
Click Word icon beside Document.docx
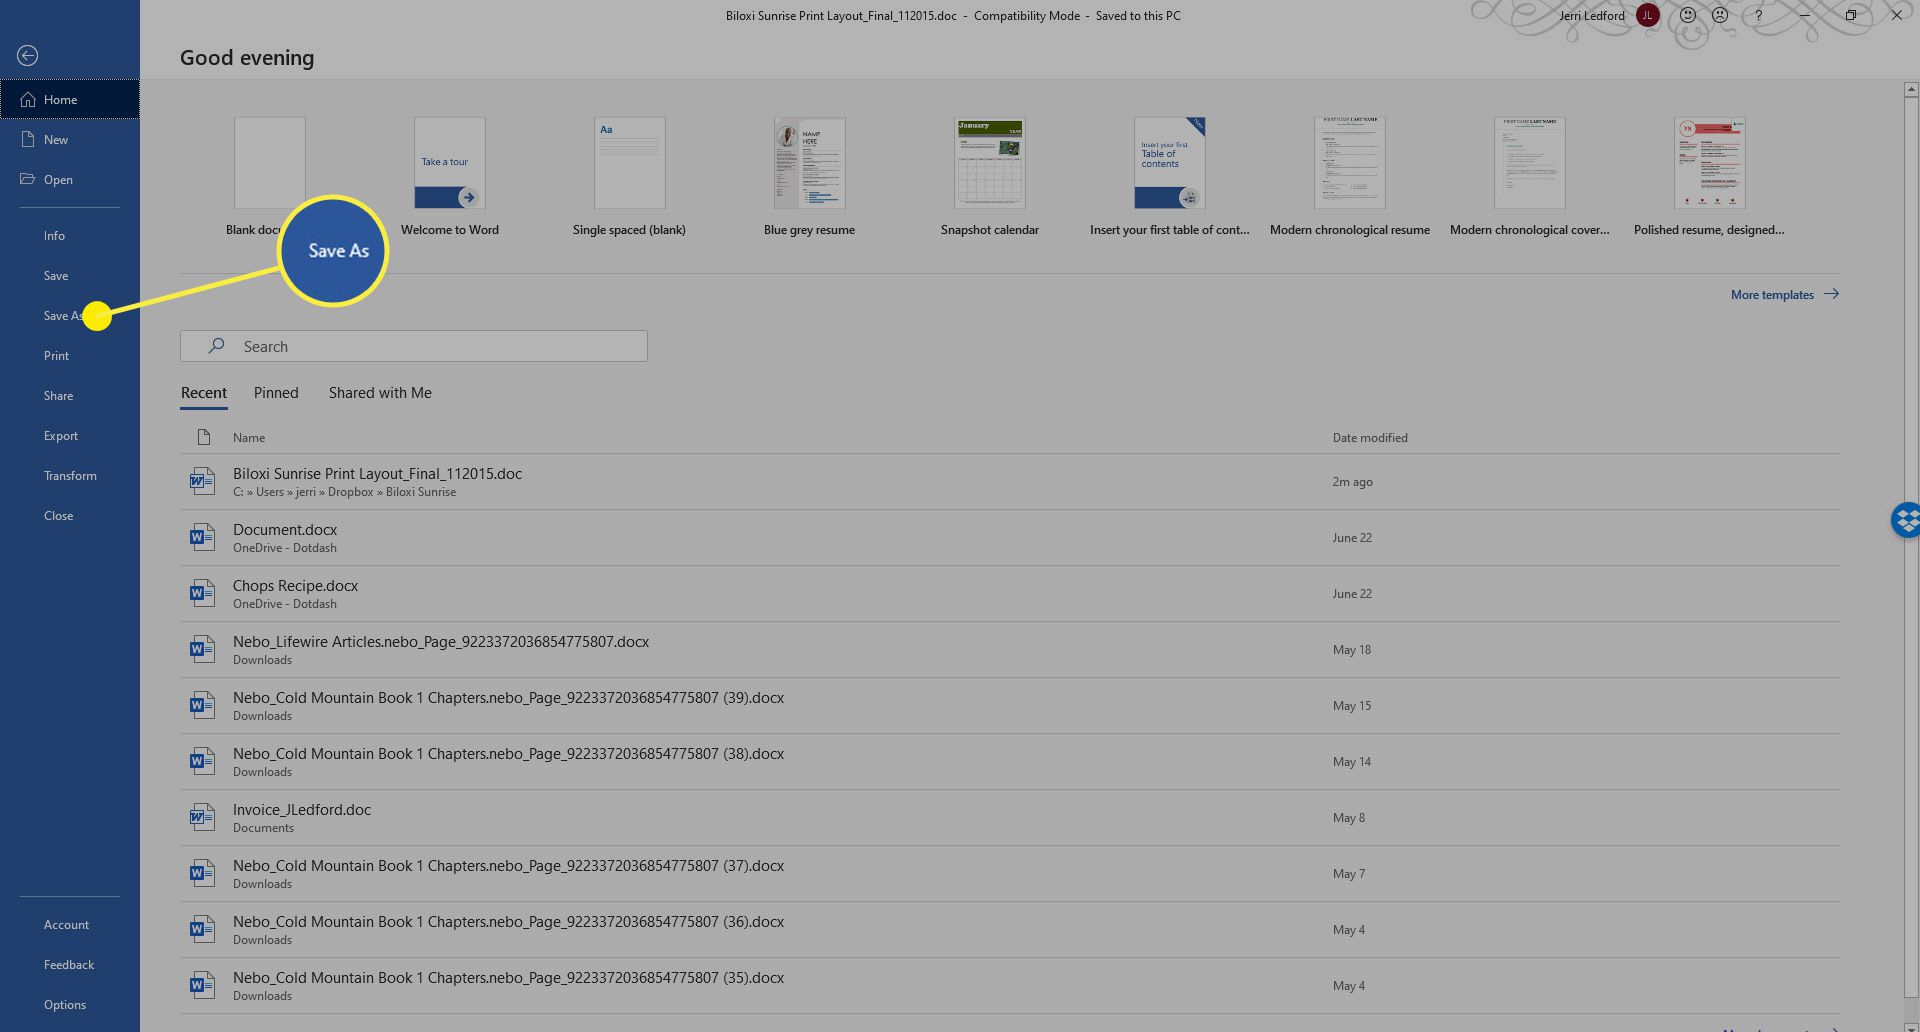[x=202, y=538]
